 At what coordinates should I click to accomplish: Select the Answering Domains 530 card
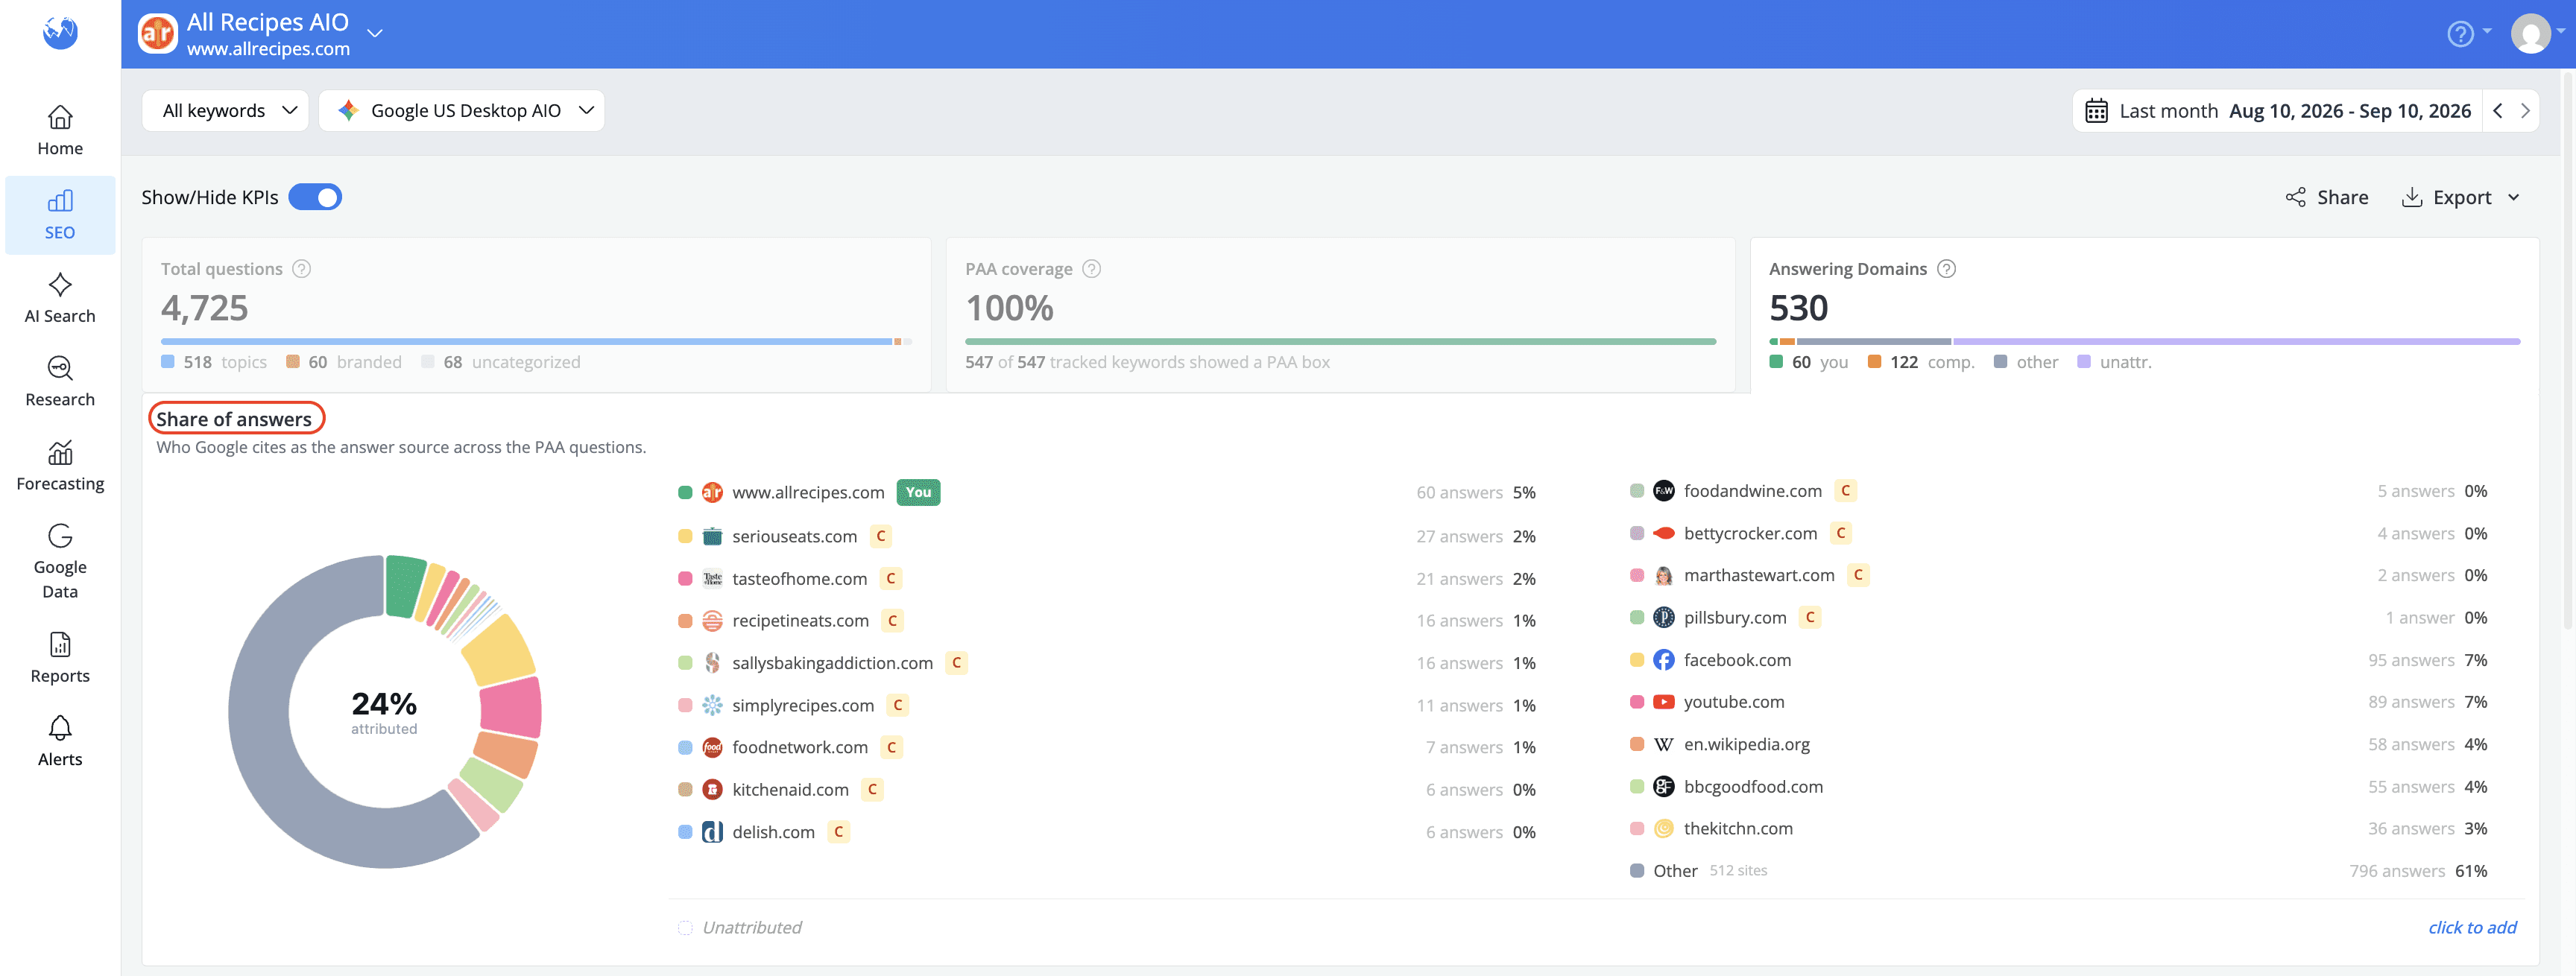coord(2145,314)
